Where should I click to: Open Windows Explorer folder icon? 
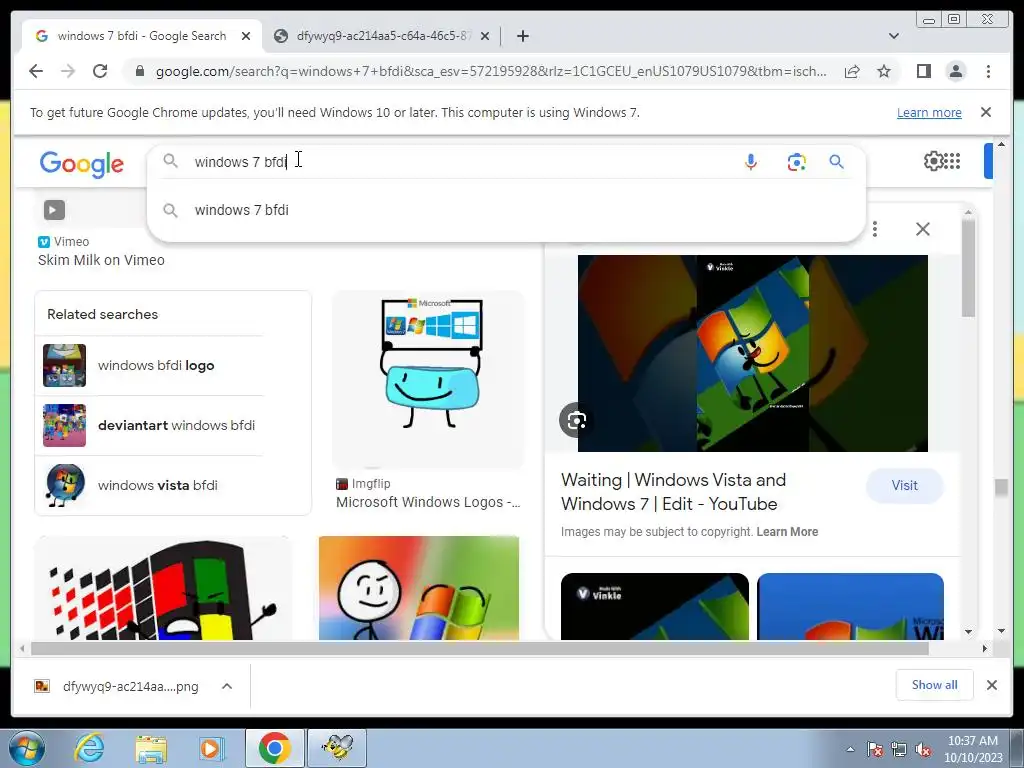tap(151, 748)
